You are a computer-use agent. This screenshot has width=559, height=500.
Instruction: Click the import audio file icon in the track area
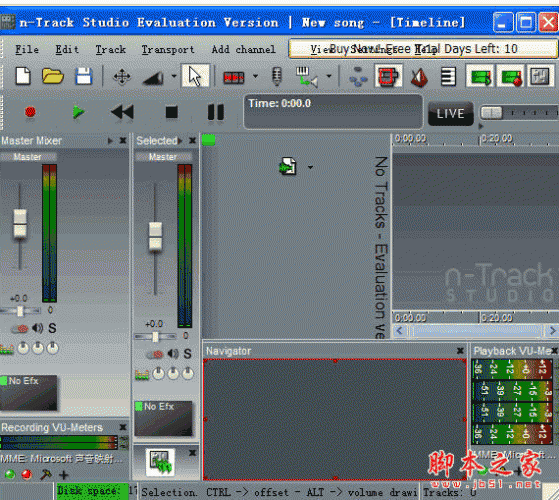click(288, 166)
